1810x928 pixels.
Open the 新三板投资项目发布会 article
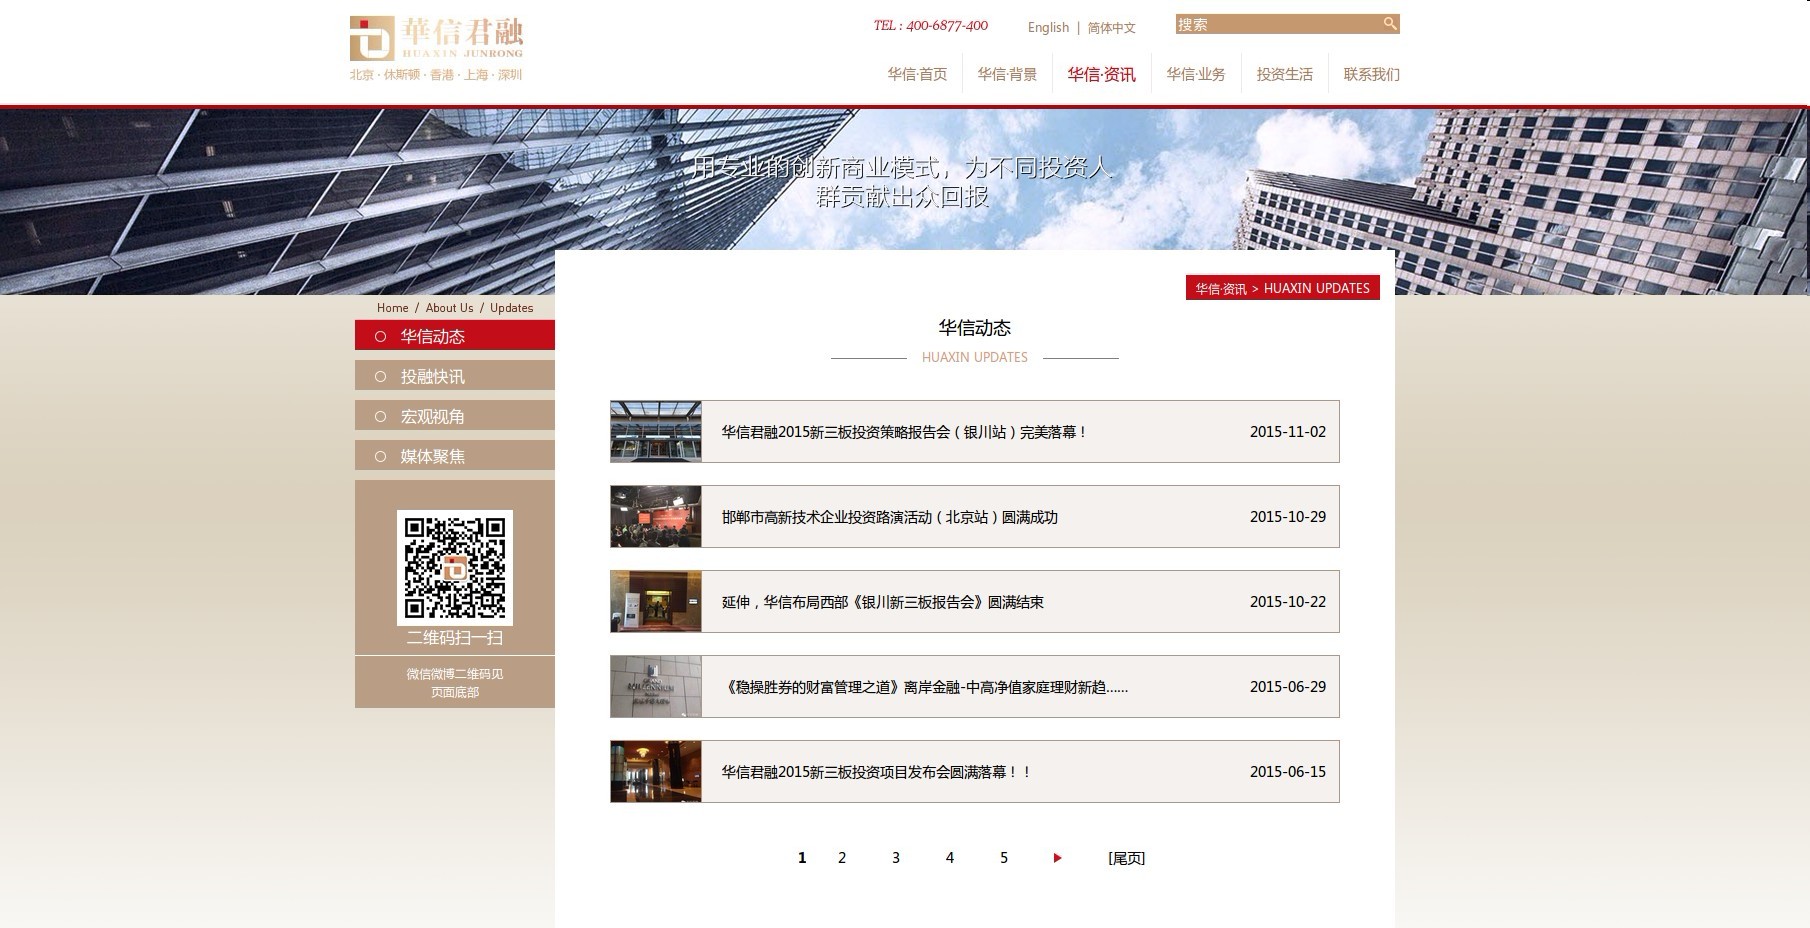[x=876, y=772]
